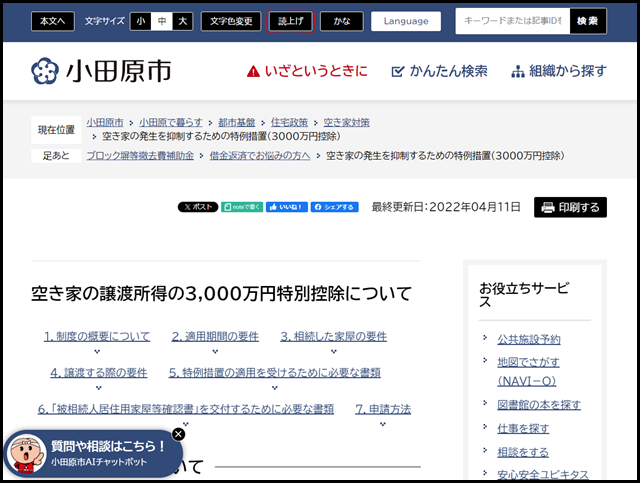The height and width of the screenshot is (483, 640).
Task: Open かんたん検索 menu
Action: 439,71
